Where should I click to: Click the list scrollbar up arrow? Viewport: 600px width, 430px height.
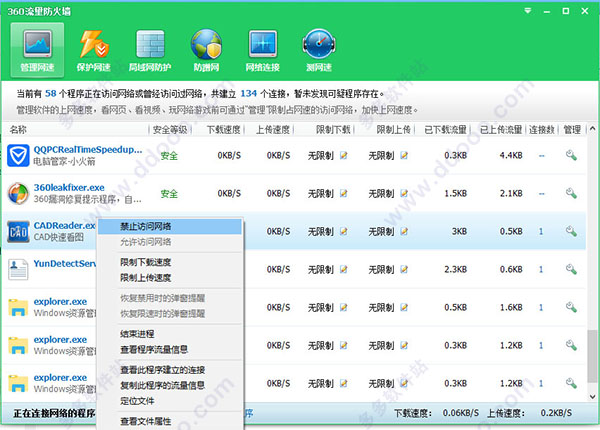[x=592, y=129]
